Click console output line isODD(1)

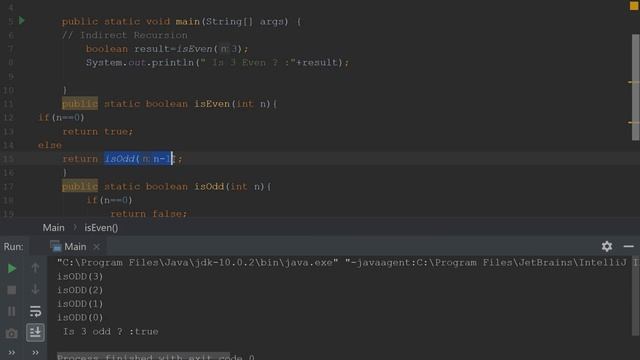tap(80, 304)
